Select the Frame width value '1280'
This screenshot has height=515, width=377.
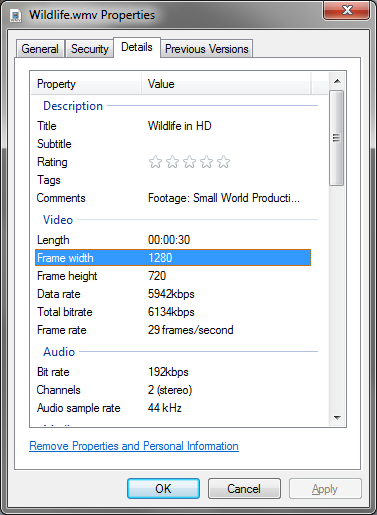coord(160,258)
